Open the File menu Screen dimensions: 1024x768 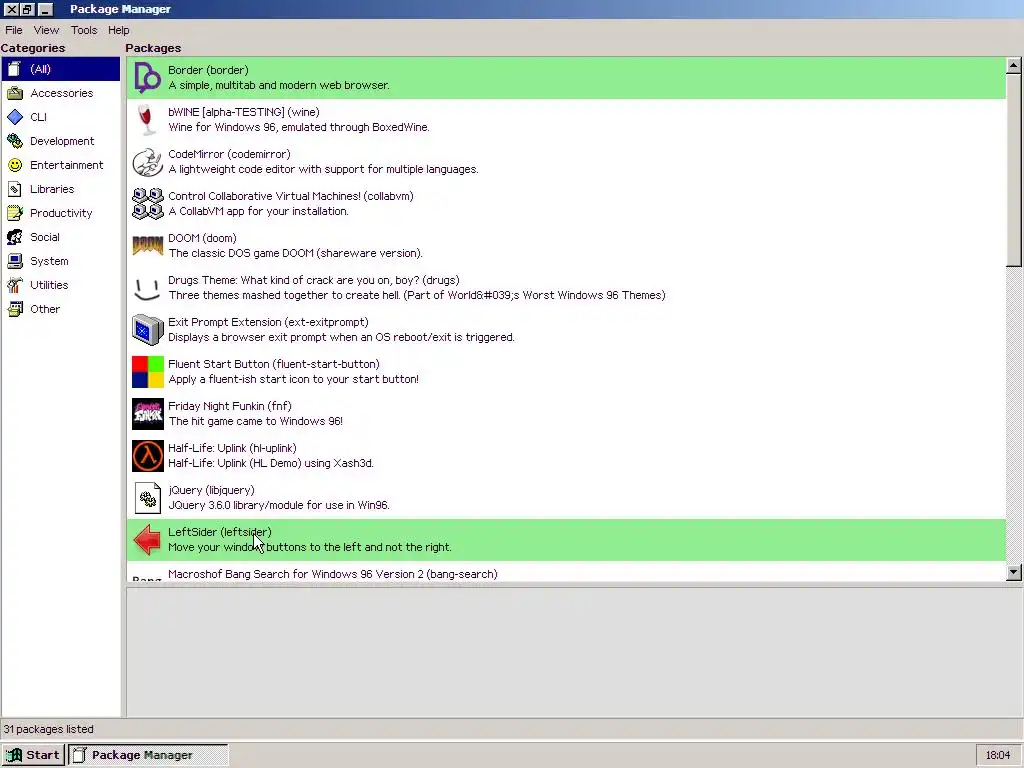[x=14, y=30]
